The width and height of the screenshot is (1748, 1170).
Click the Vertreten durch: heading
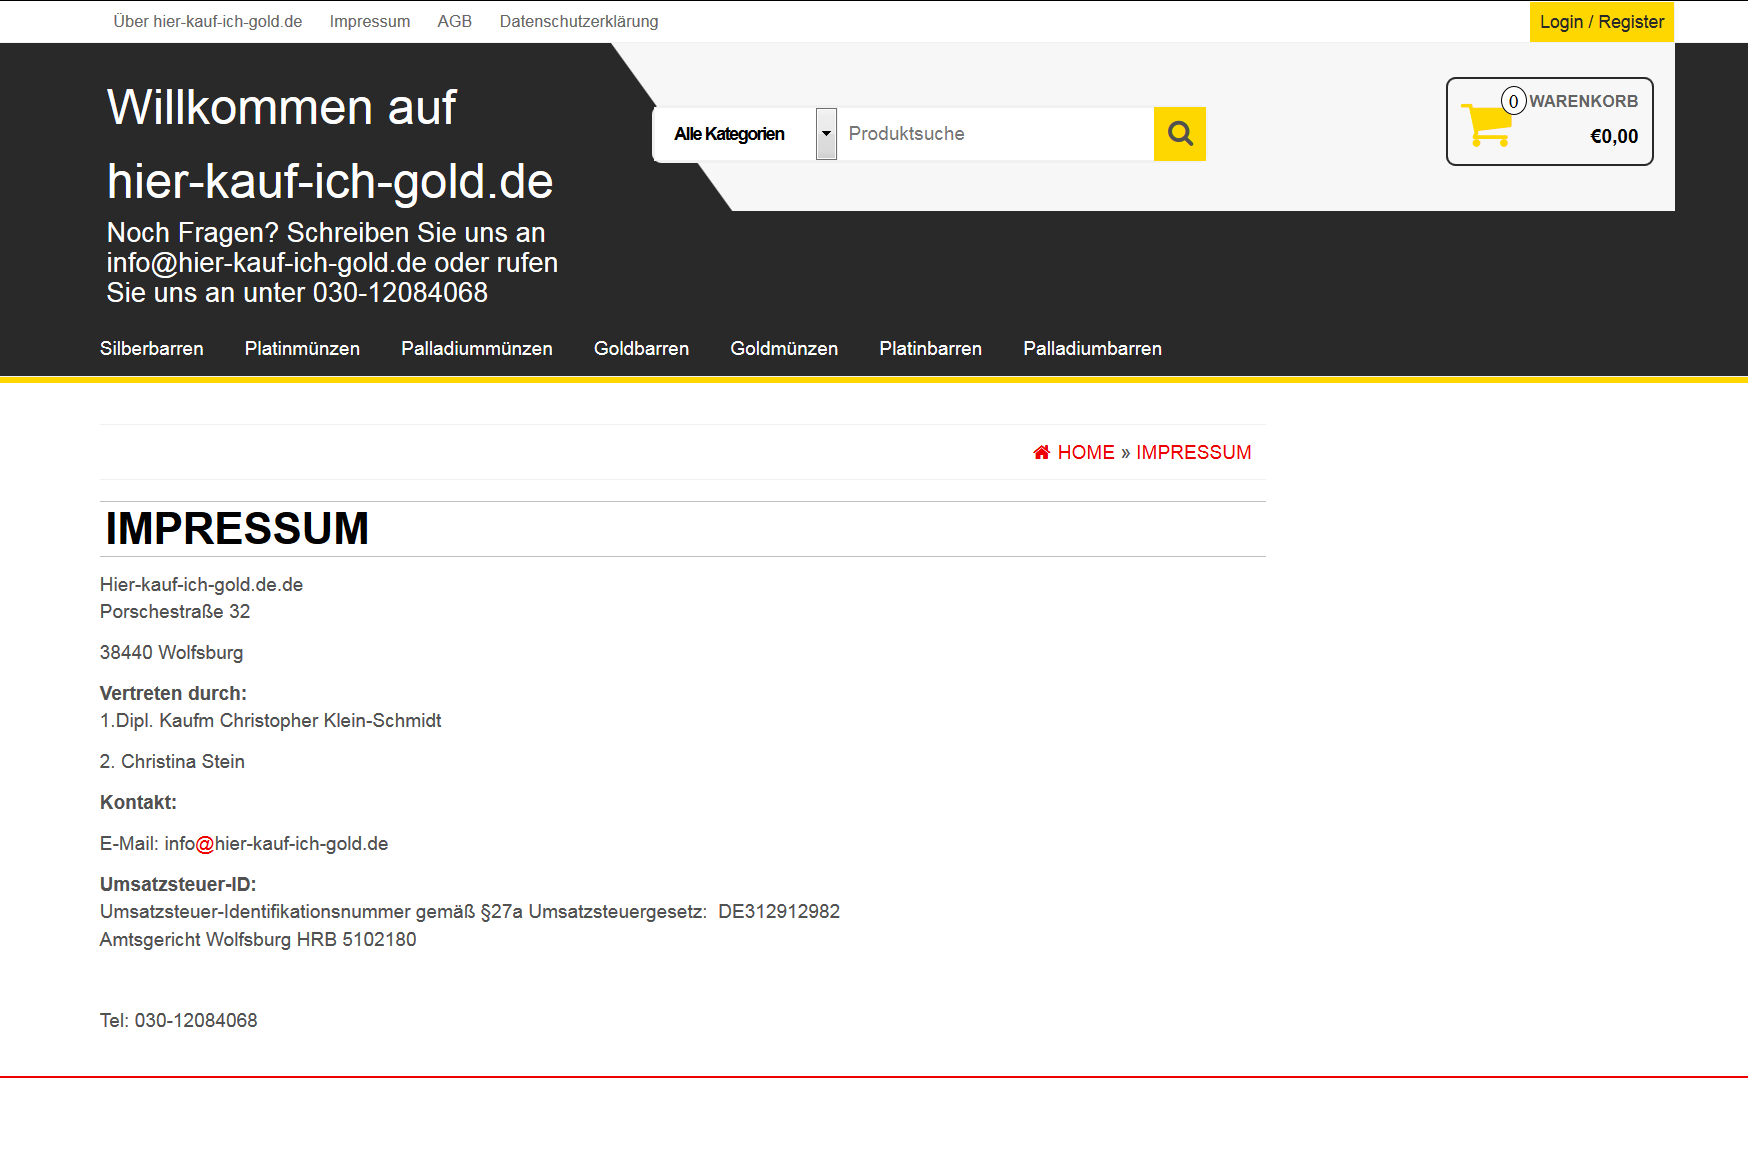click(x=173, y=693)
